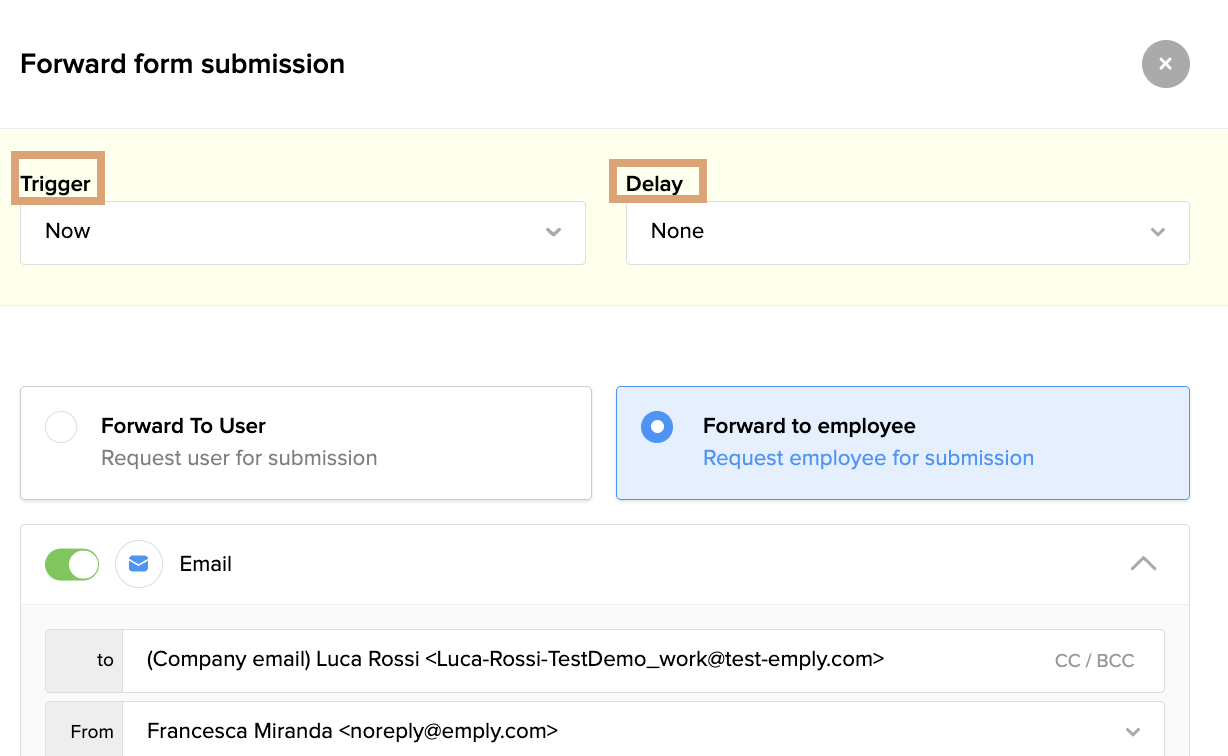The width and height of the screenshot is (1228, 756).
Task: Click the chevron arrow in the Trigger field
Action: coord(553,232)
